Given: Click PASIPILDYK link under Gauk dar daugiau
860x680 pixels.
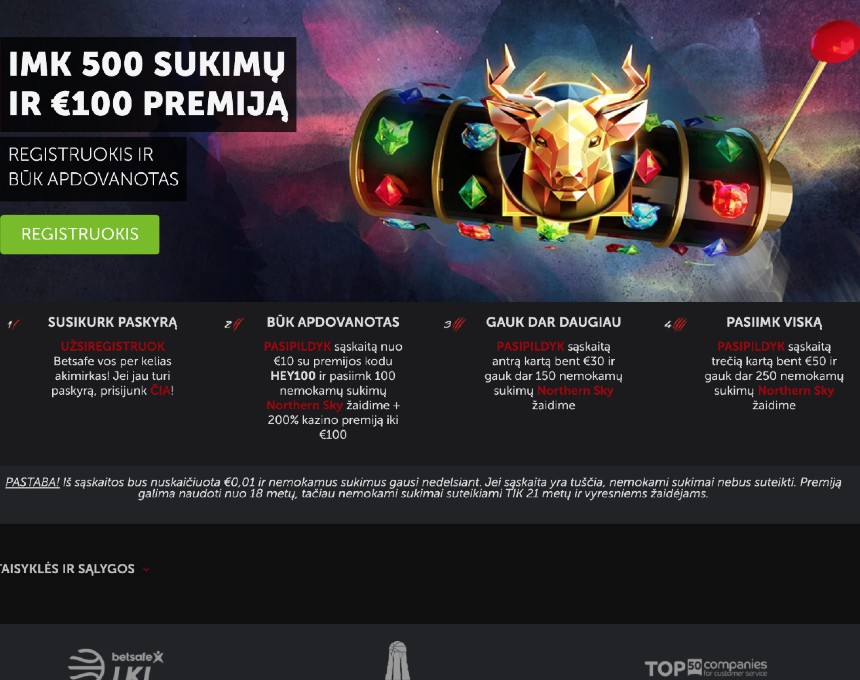Looking at the screenshot, I should (530, 347).
